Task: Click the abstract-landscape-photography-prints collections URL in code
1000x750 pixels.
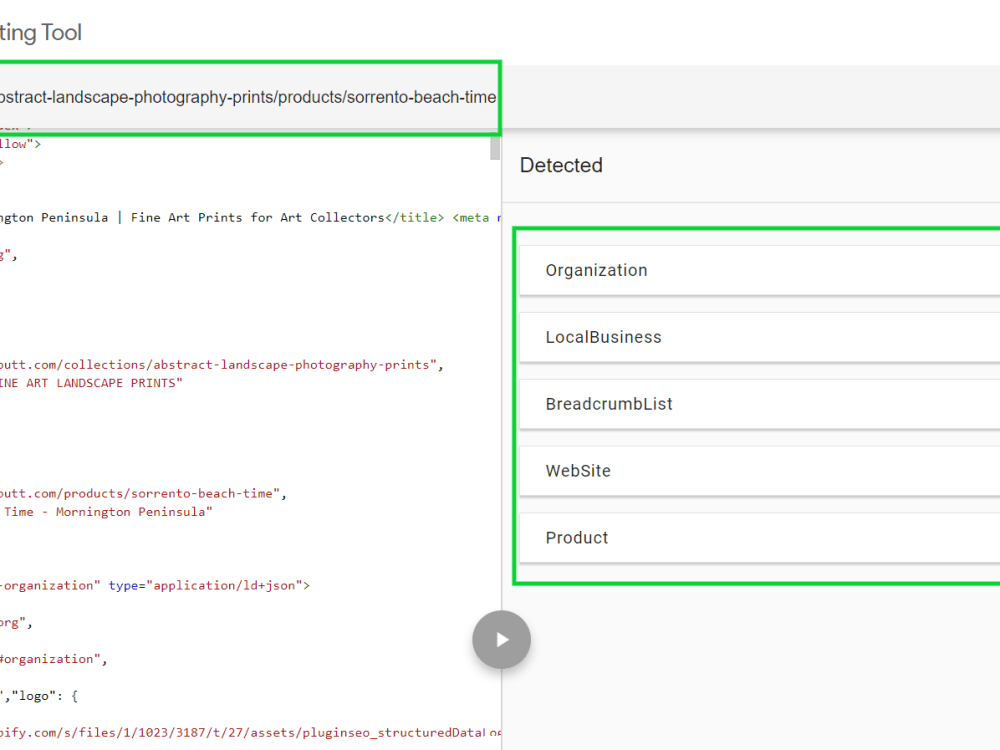Action: 220,364
